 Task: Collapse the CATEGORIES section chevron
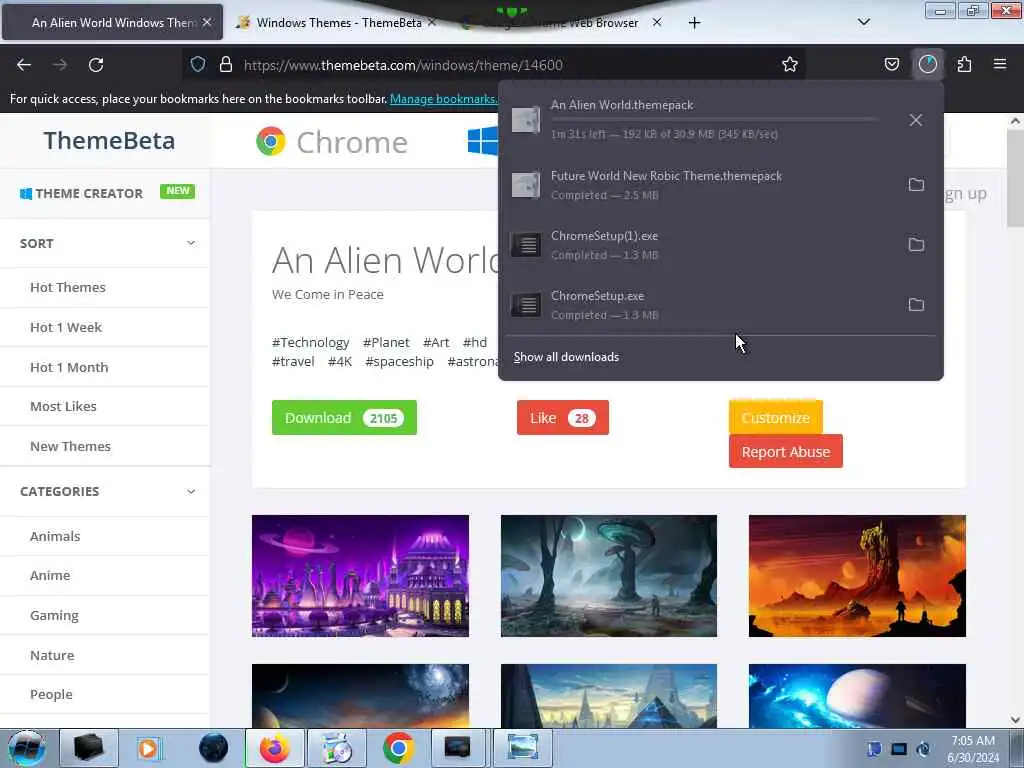(x=191, y=492)
